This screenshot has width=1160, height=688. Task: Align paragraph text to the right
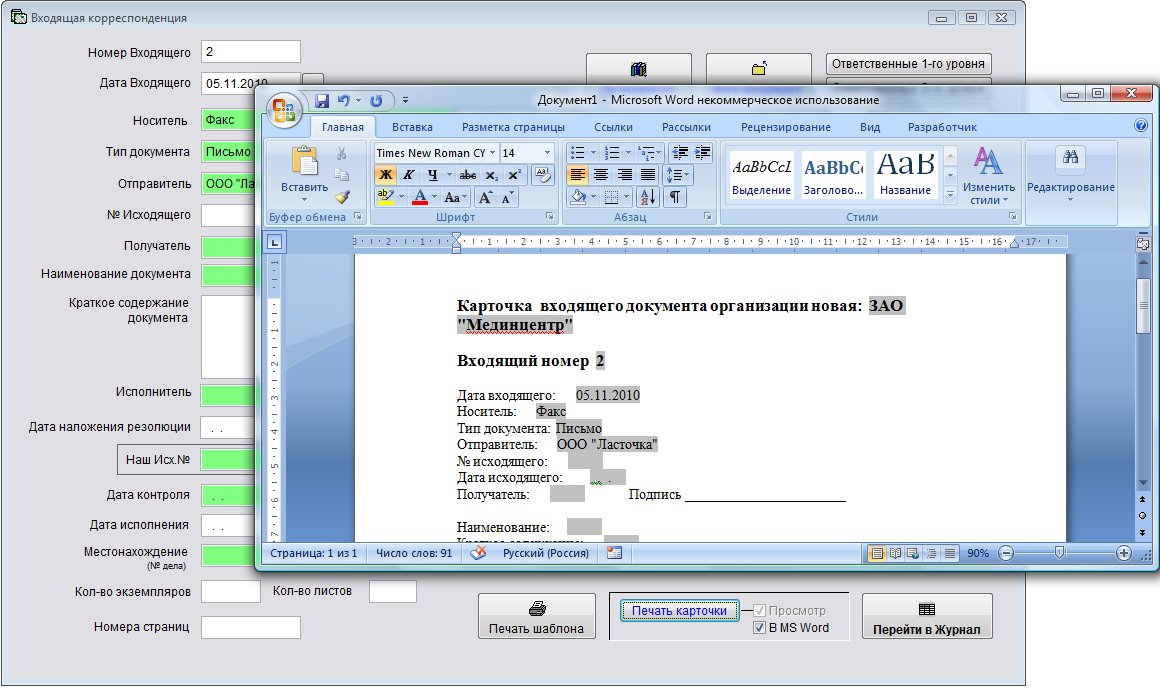coord(625,175)
